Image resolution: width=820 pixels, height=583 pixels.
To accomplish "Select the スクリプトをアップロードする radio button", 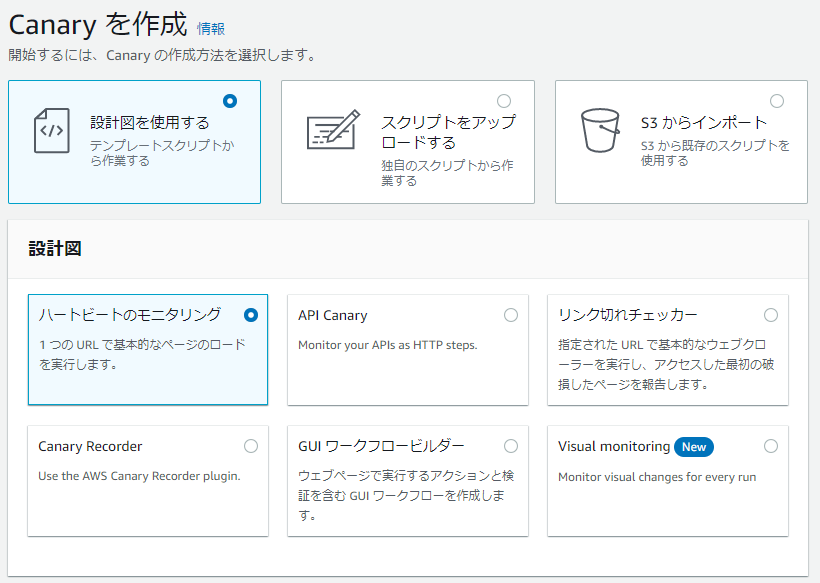I will 504,101.
